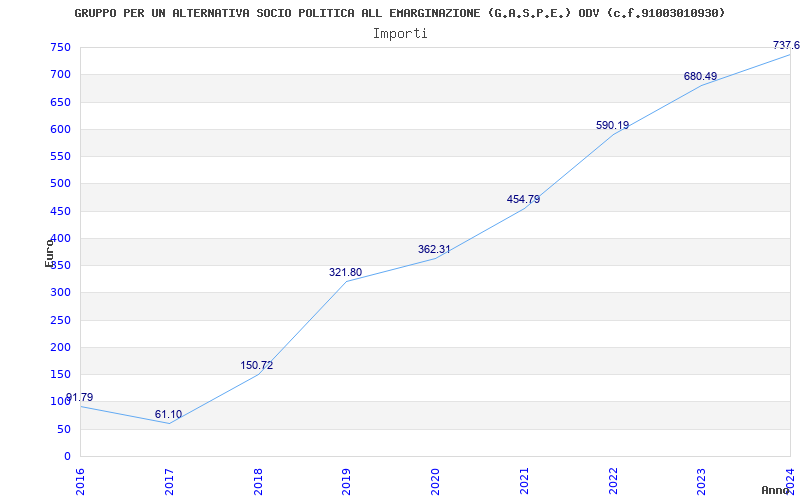Click the y-axis tick 50

tap(63, 429)
